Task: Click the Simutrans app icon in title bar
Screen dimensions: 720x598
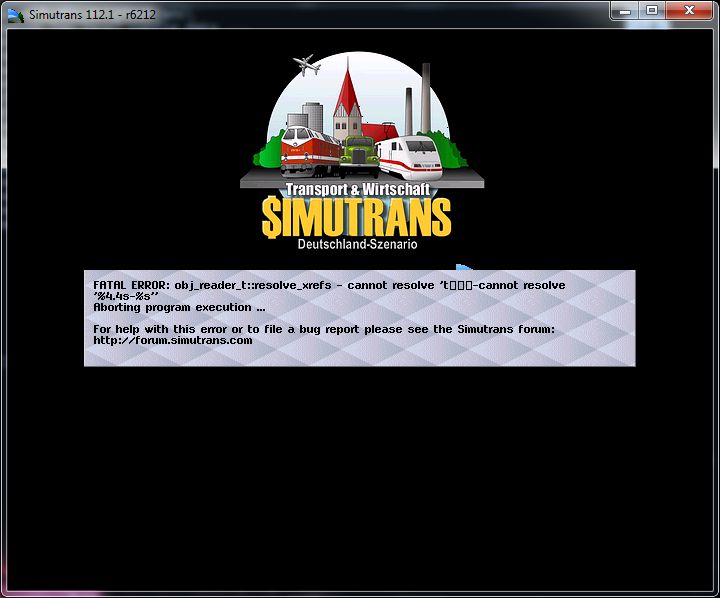Action: [x=15, y=12]
